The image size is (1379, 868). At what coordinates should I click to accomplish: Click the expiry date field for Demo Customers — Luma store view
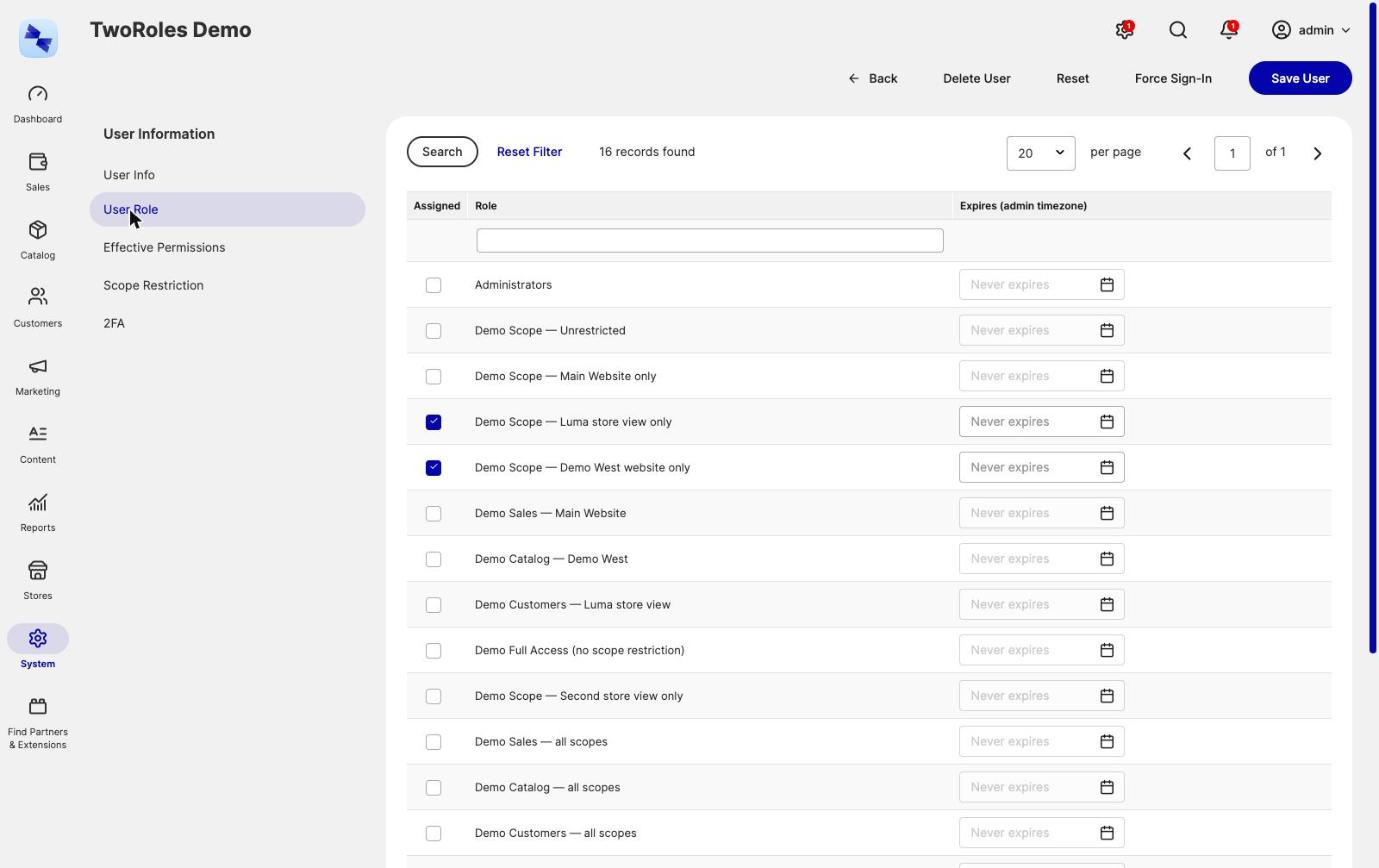click(1041, 605)
